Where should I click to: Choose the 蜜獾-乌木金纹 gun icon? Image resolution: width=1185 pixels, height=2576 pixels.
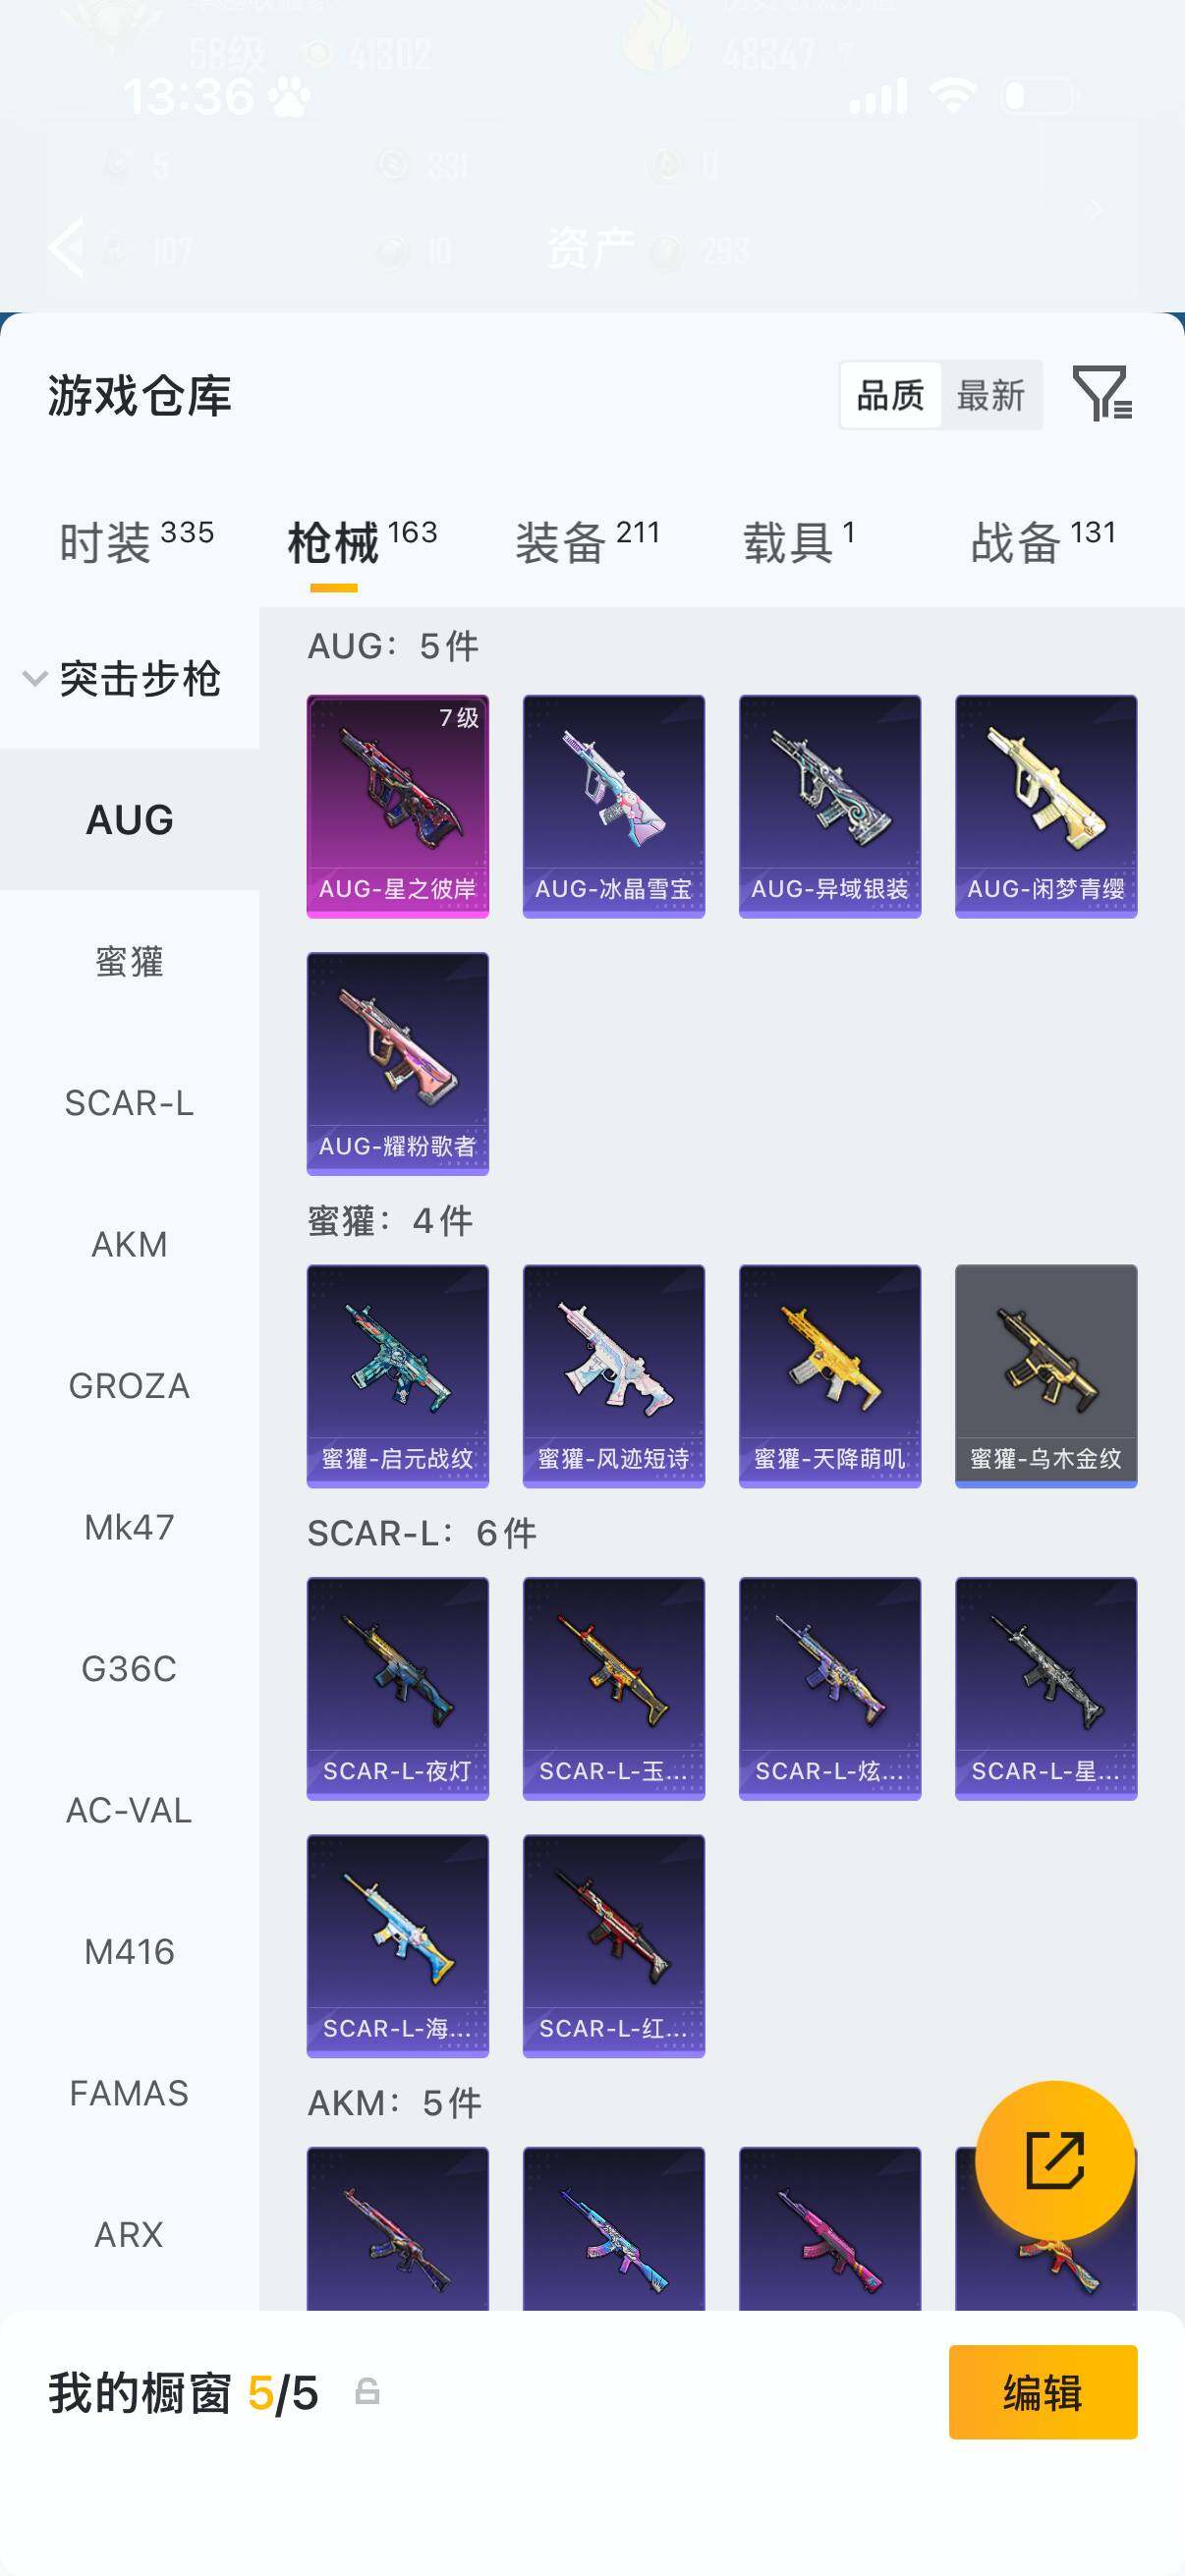pos(1046,1376)
